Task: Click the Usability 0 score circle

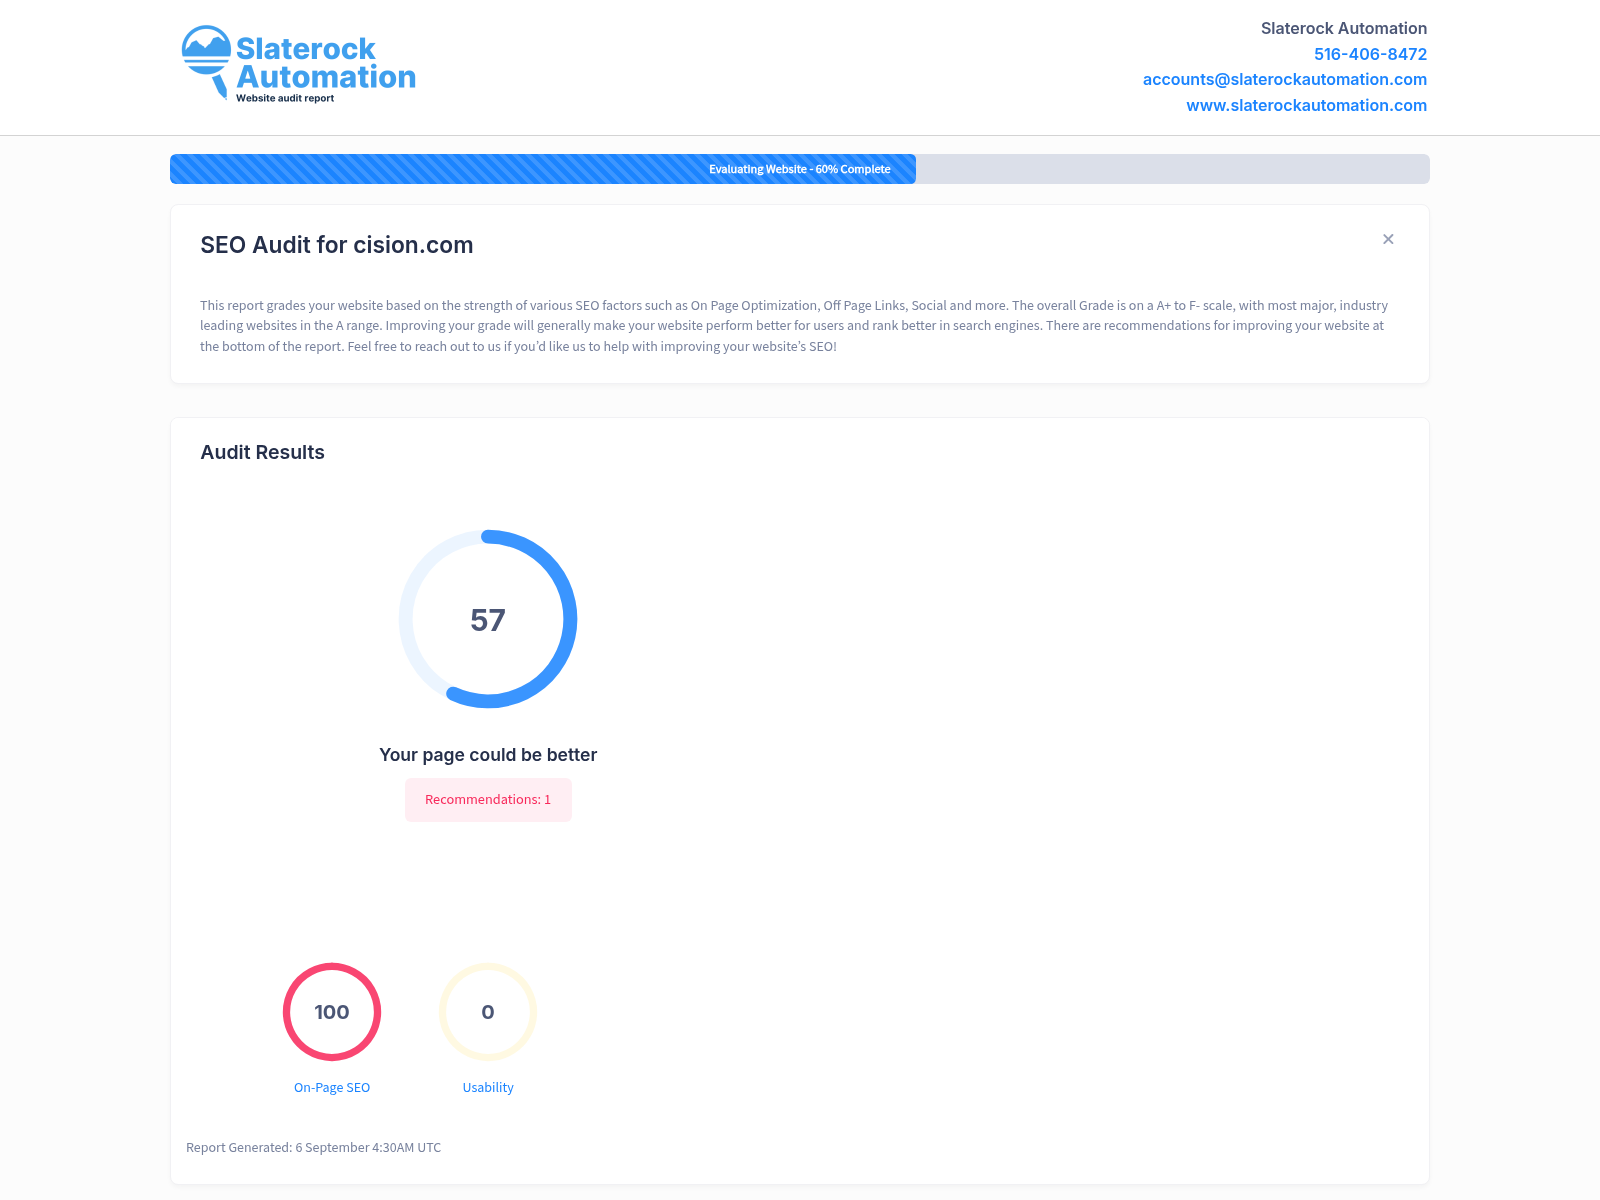Action: click(488, 1012)
